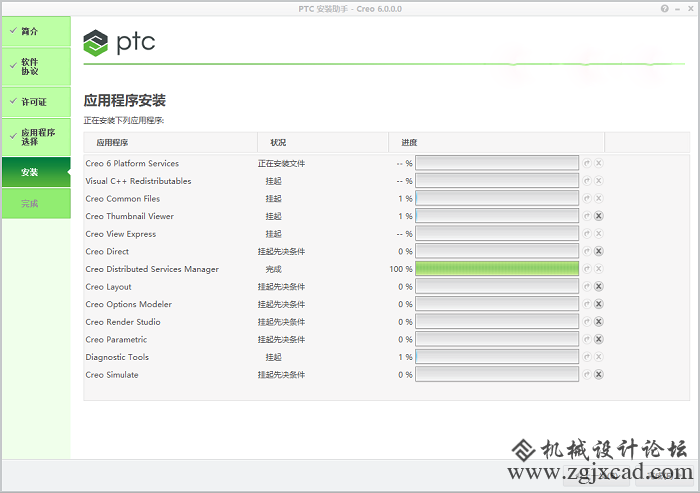Screen dimensions: 700x493
Task: Retry the Creo Common Files install
Action: click(x=587, y=198)
